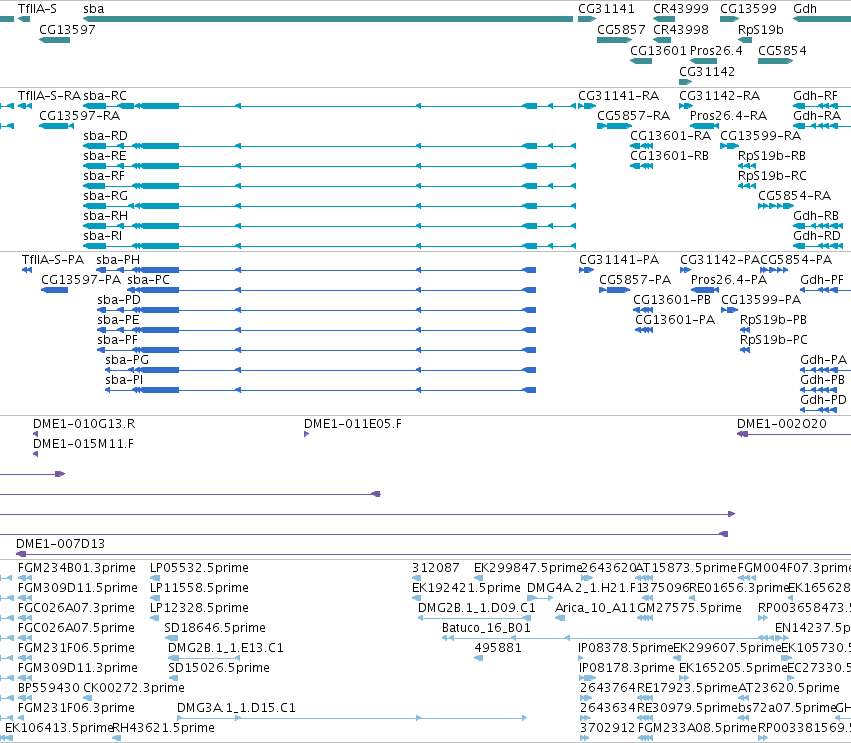Select transcript label CG5854-RA
This screenshot has height=743, width=851.
pos(794,195)
